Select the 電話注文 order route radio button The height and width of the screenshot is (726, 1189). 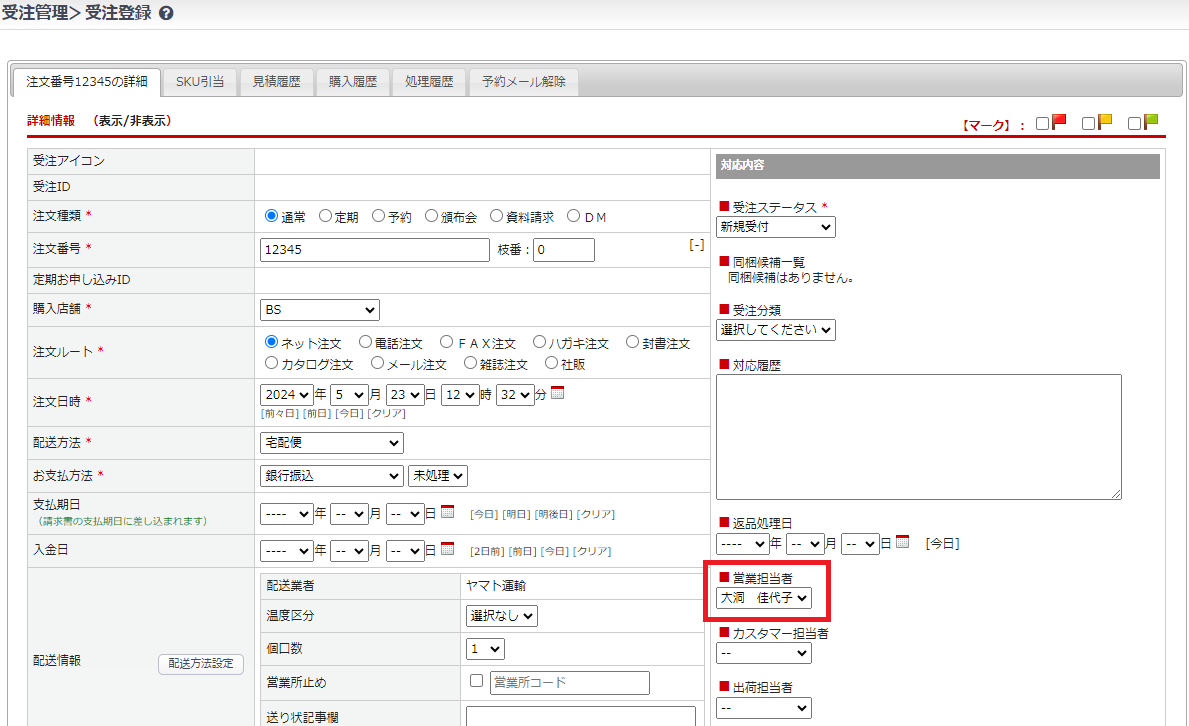[x=366, y=343]
